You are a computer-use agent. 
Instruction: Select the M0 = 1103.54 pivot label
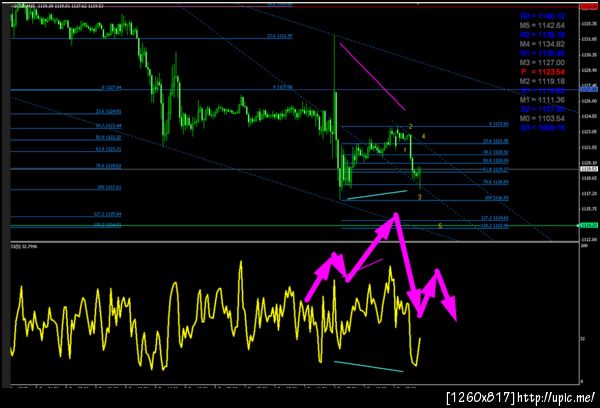click(x=542, y=118)
